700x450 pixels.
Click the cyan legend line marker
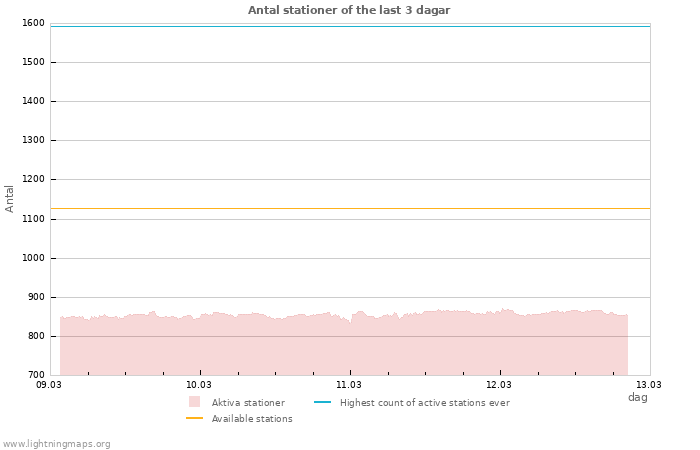(322, 402)
